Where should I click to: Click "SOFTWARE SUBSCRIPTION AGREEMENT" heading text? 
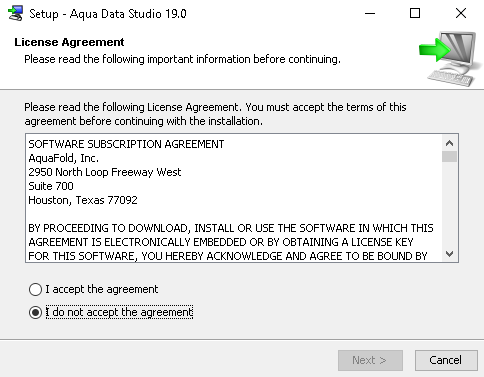tap(126, 144)
